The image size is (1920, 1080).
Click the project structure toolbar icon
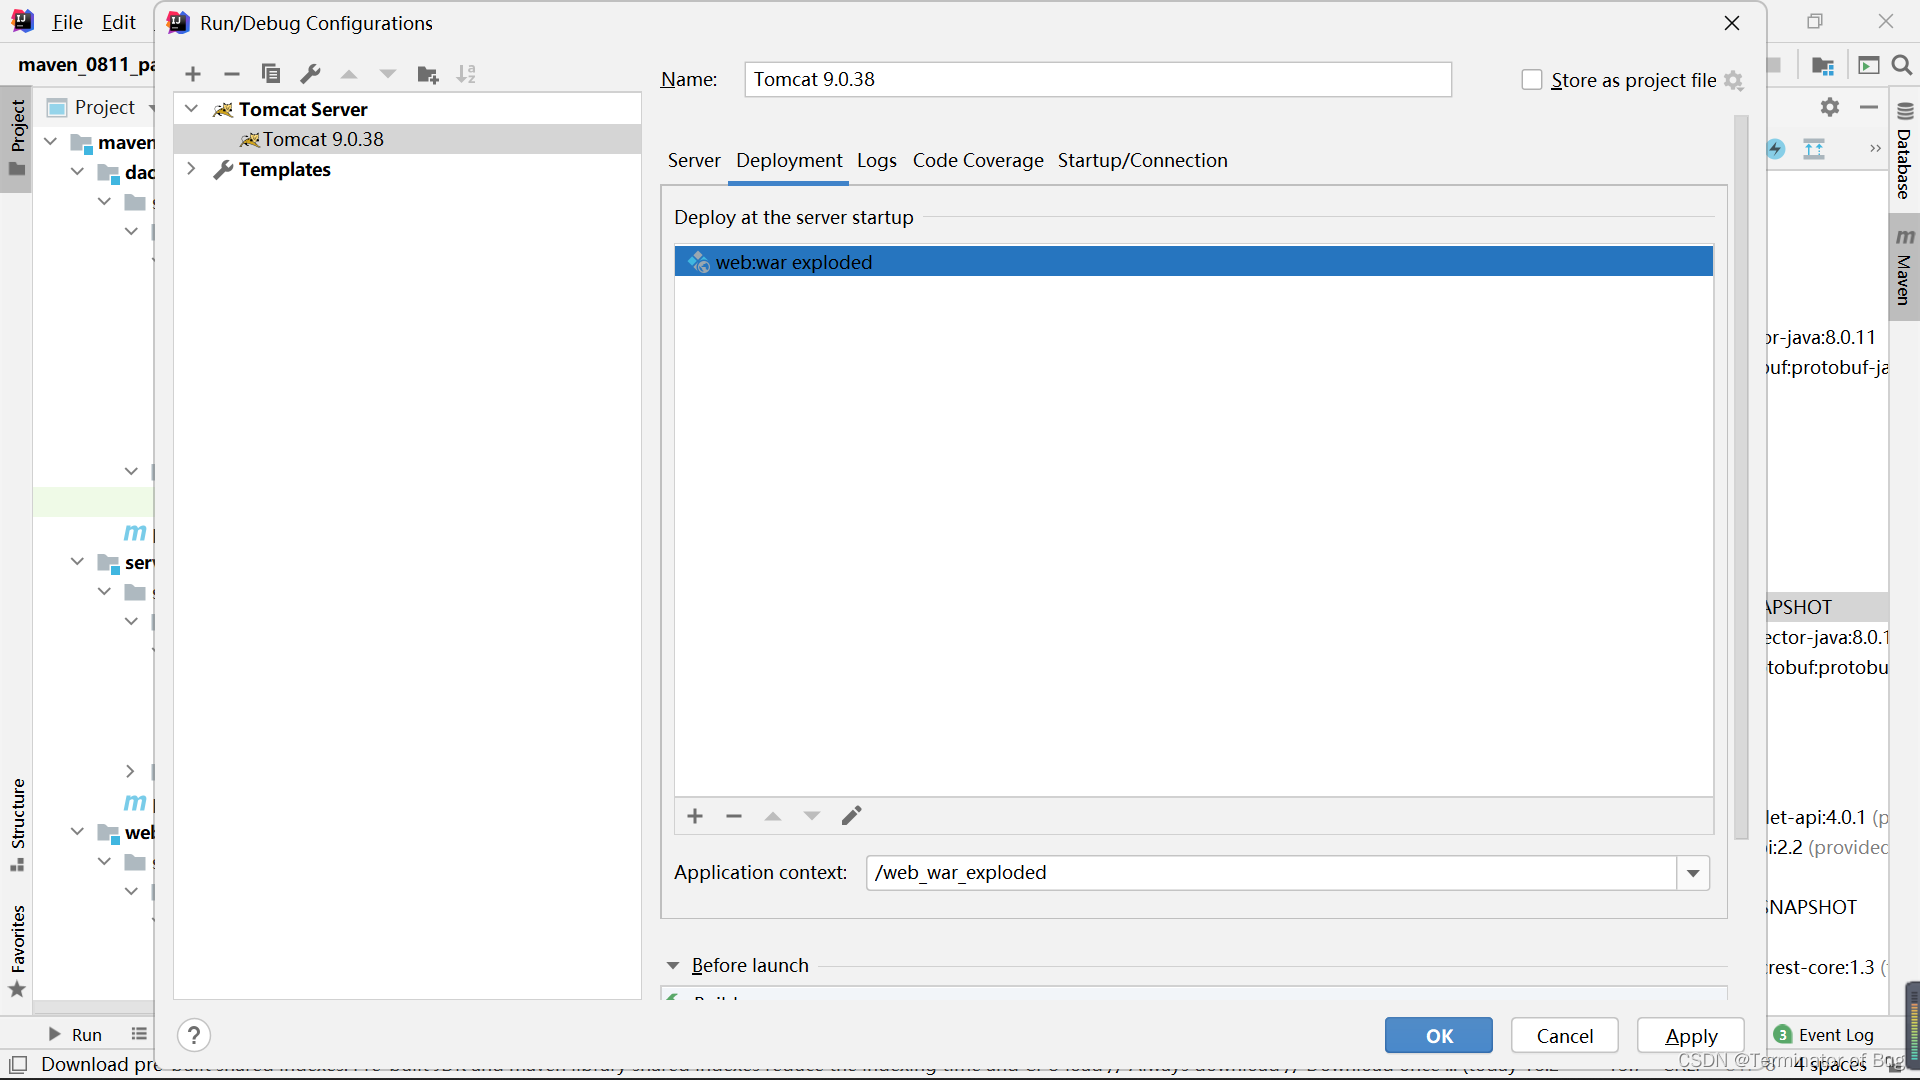pyautogui.click(x=1823, y=66)
